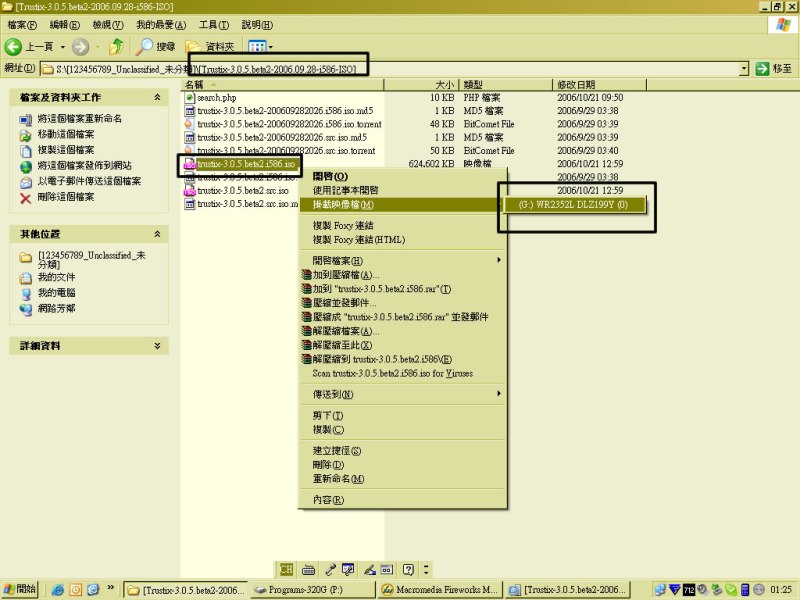Choose 內容(R) in the context menu

click(402, 499)
